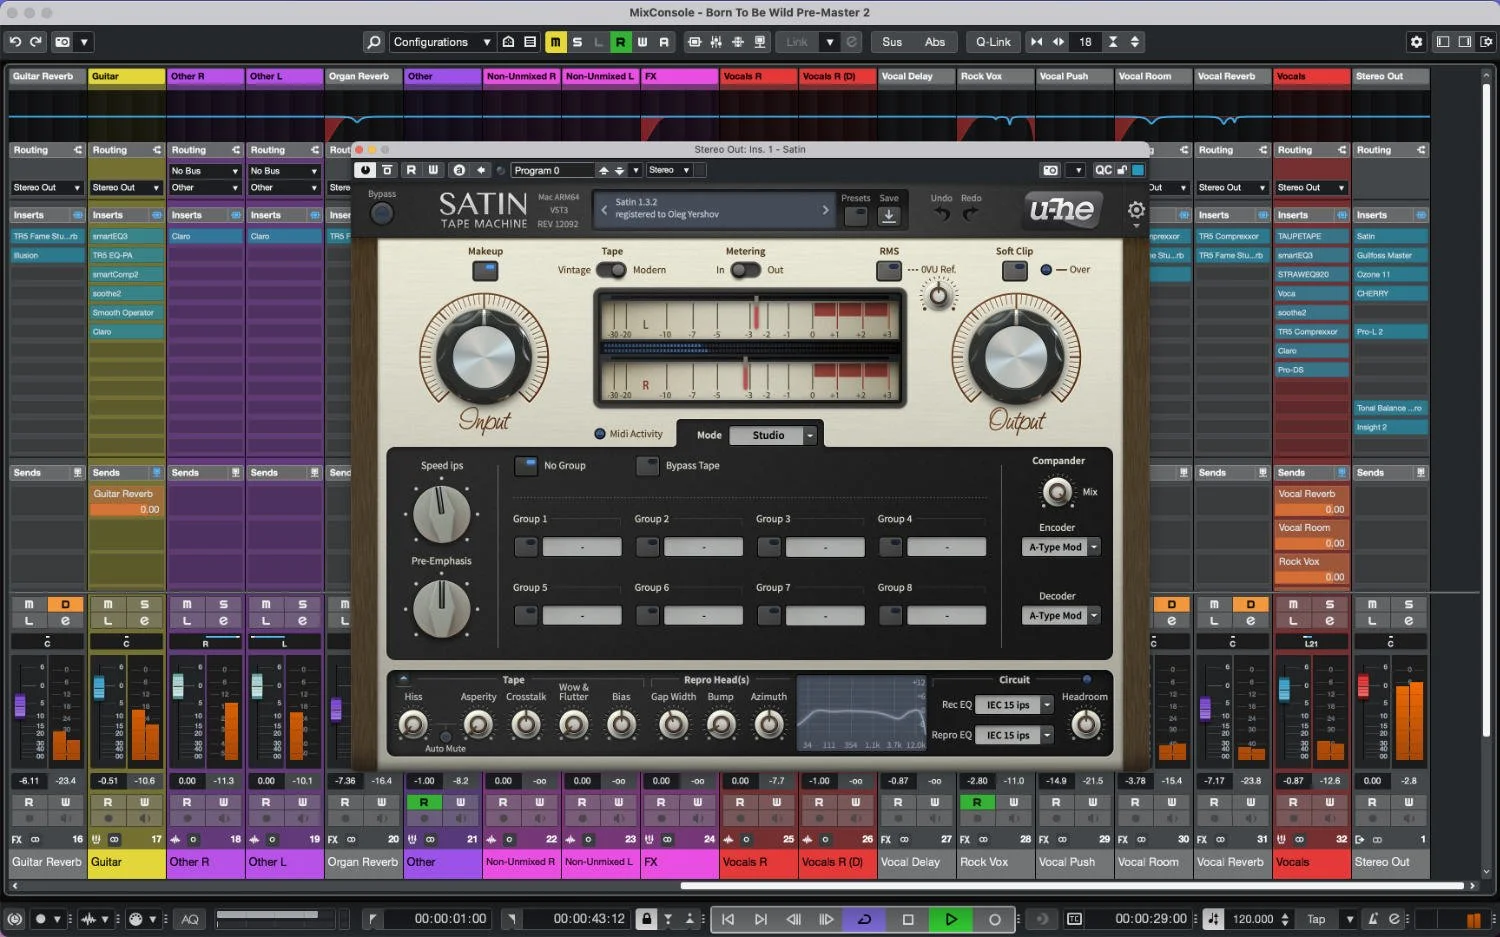Screen dimensions: 1500x937
Task: Go to previous Satin preset arrow
Action: coord(604,210)
